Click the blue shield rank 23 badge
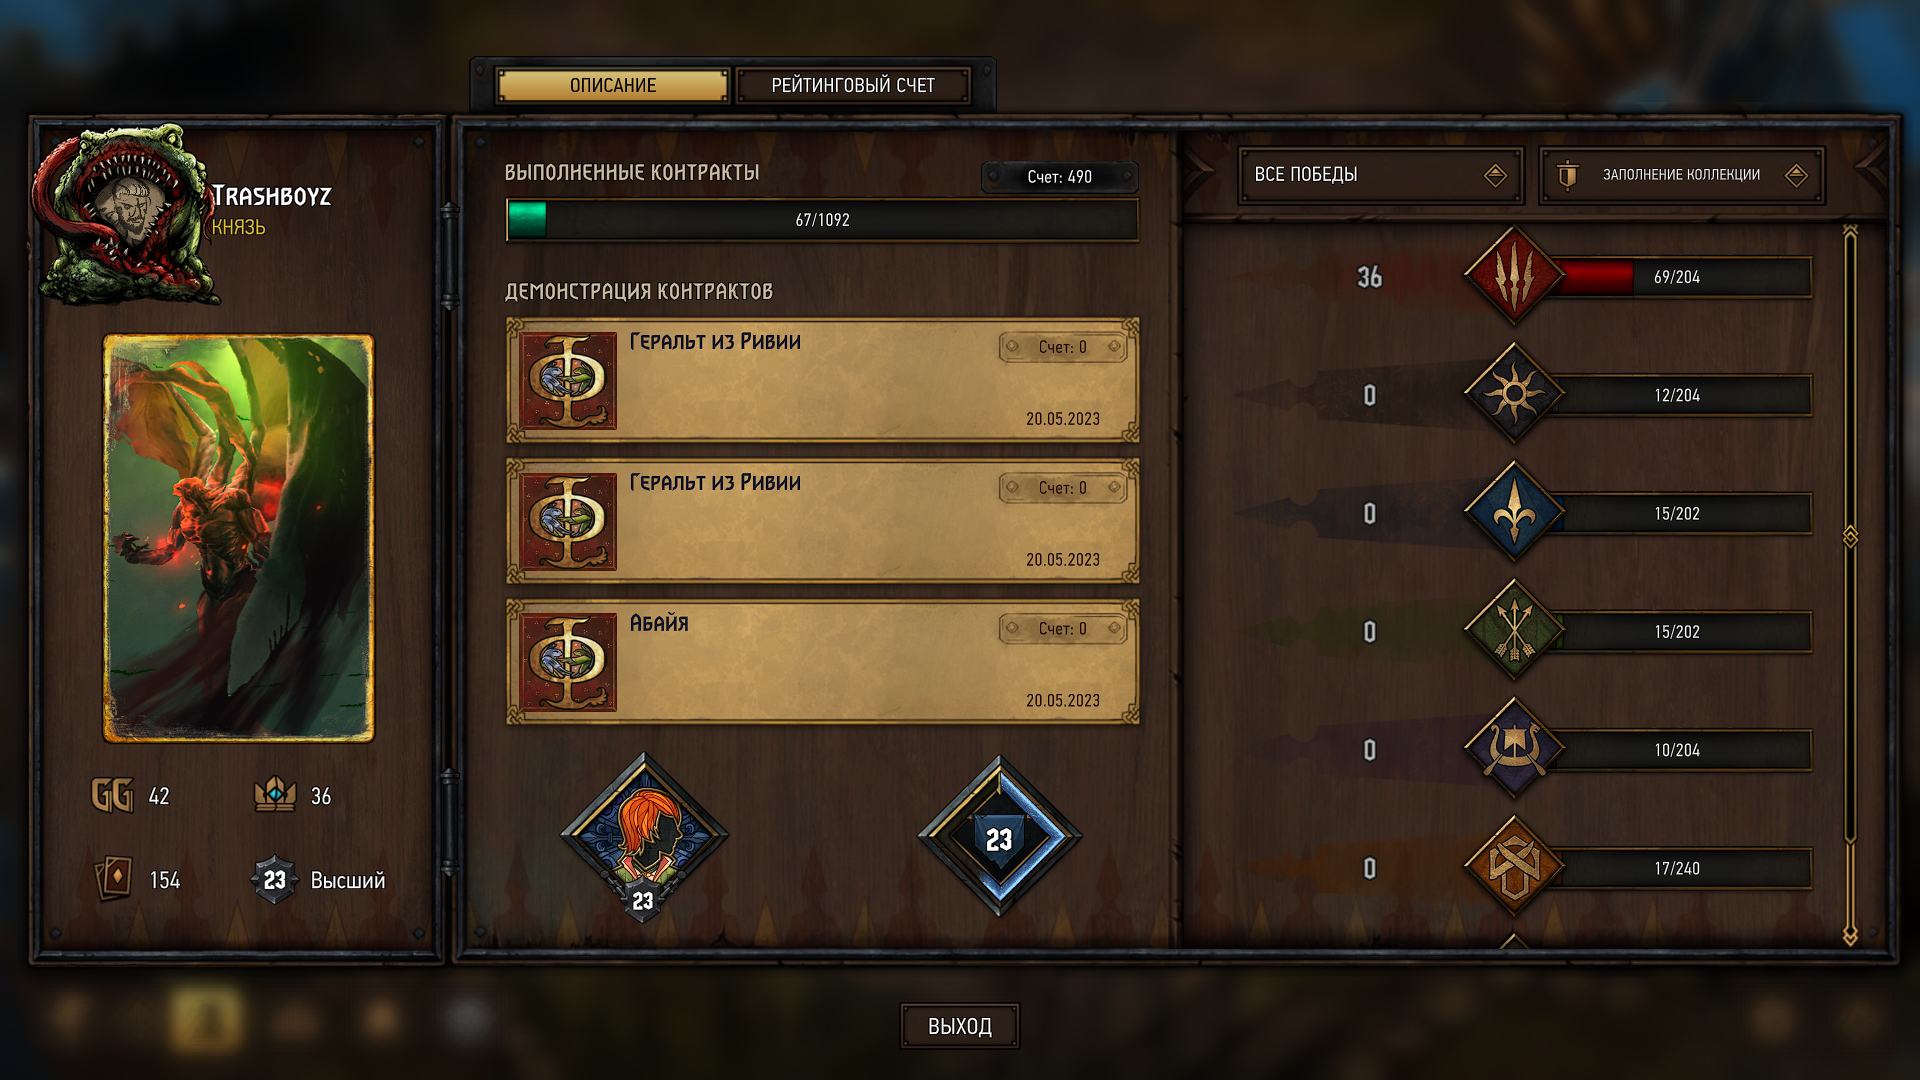1920x1080 pixels. (x=999, y=836)
